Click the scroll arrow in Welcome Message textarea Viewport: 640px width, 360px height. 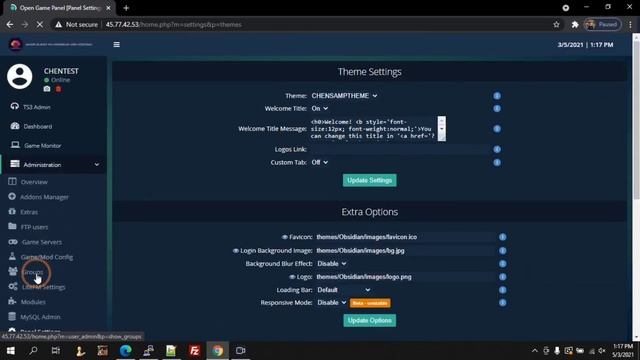(x=442, y=129)
